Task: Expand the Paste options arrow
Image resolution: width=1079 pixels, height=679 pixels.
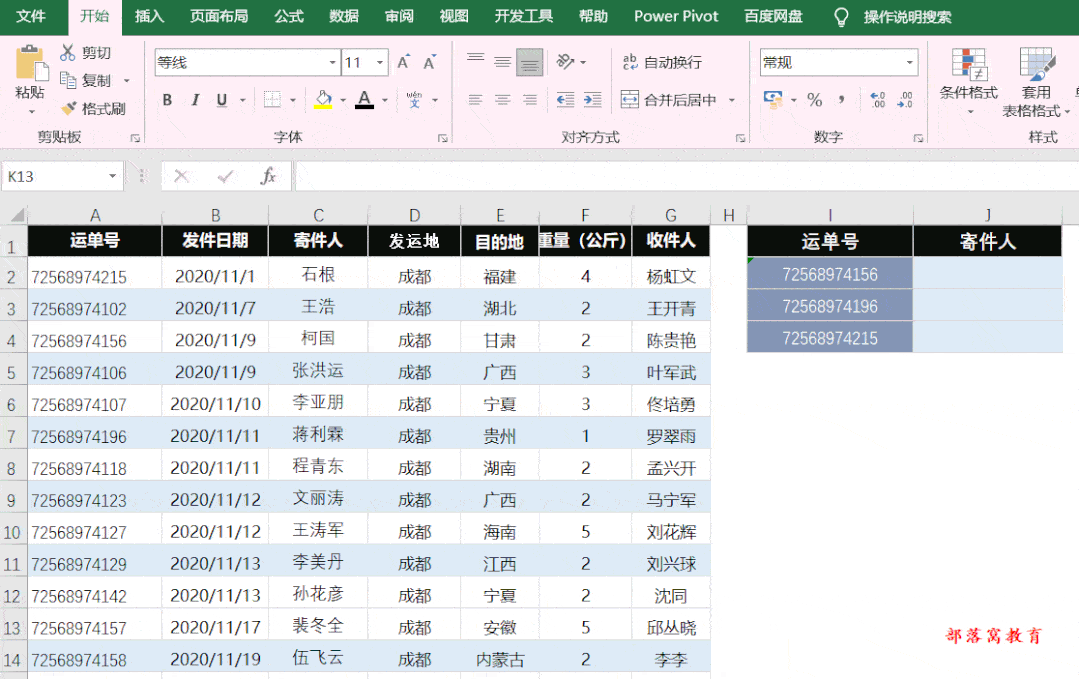Action: 31,111
